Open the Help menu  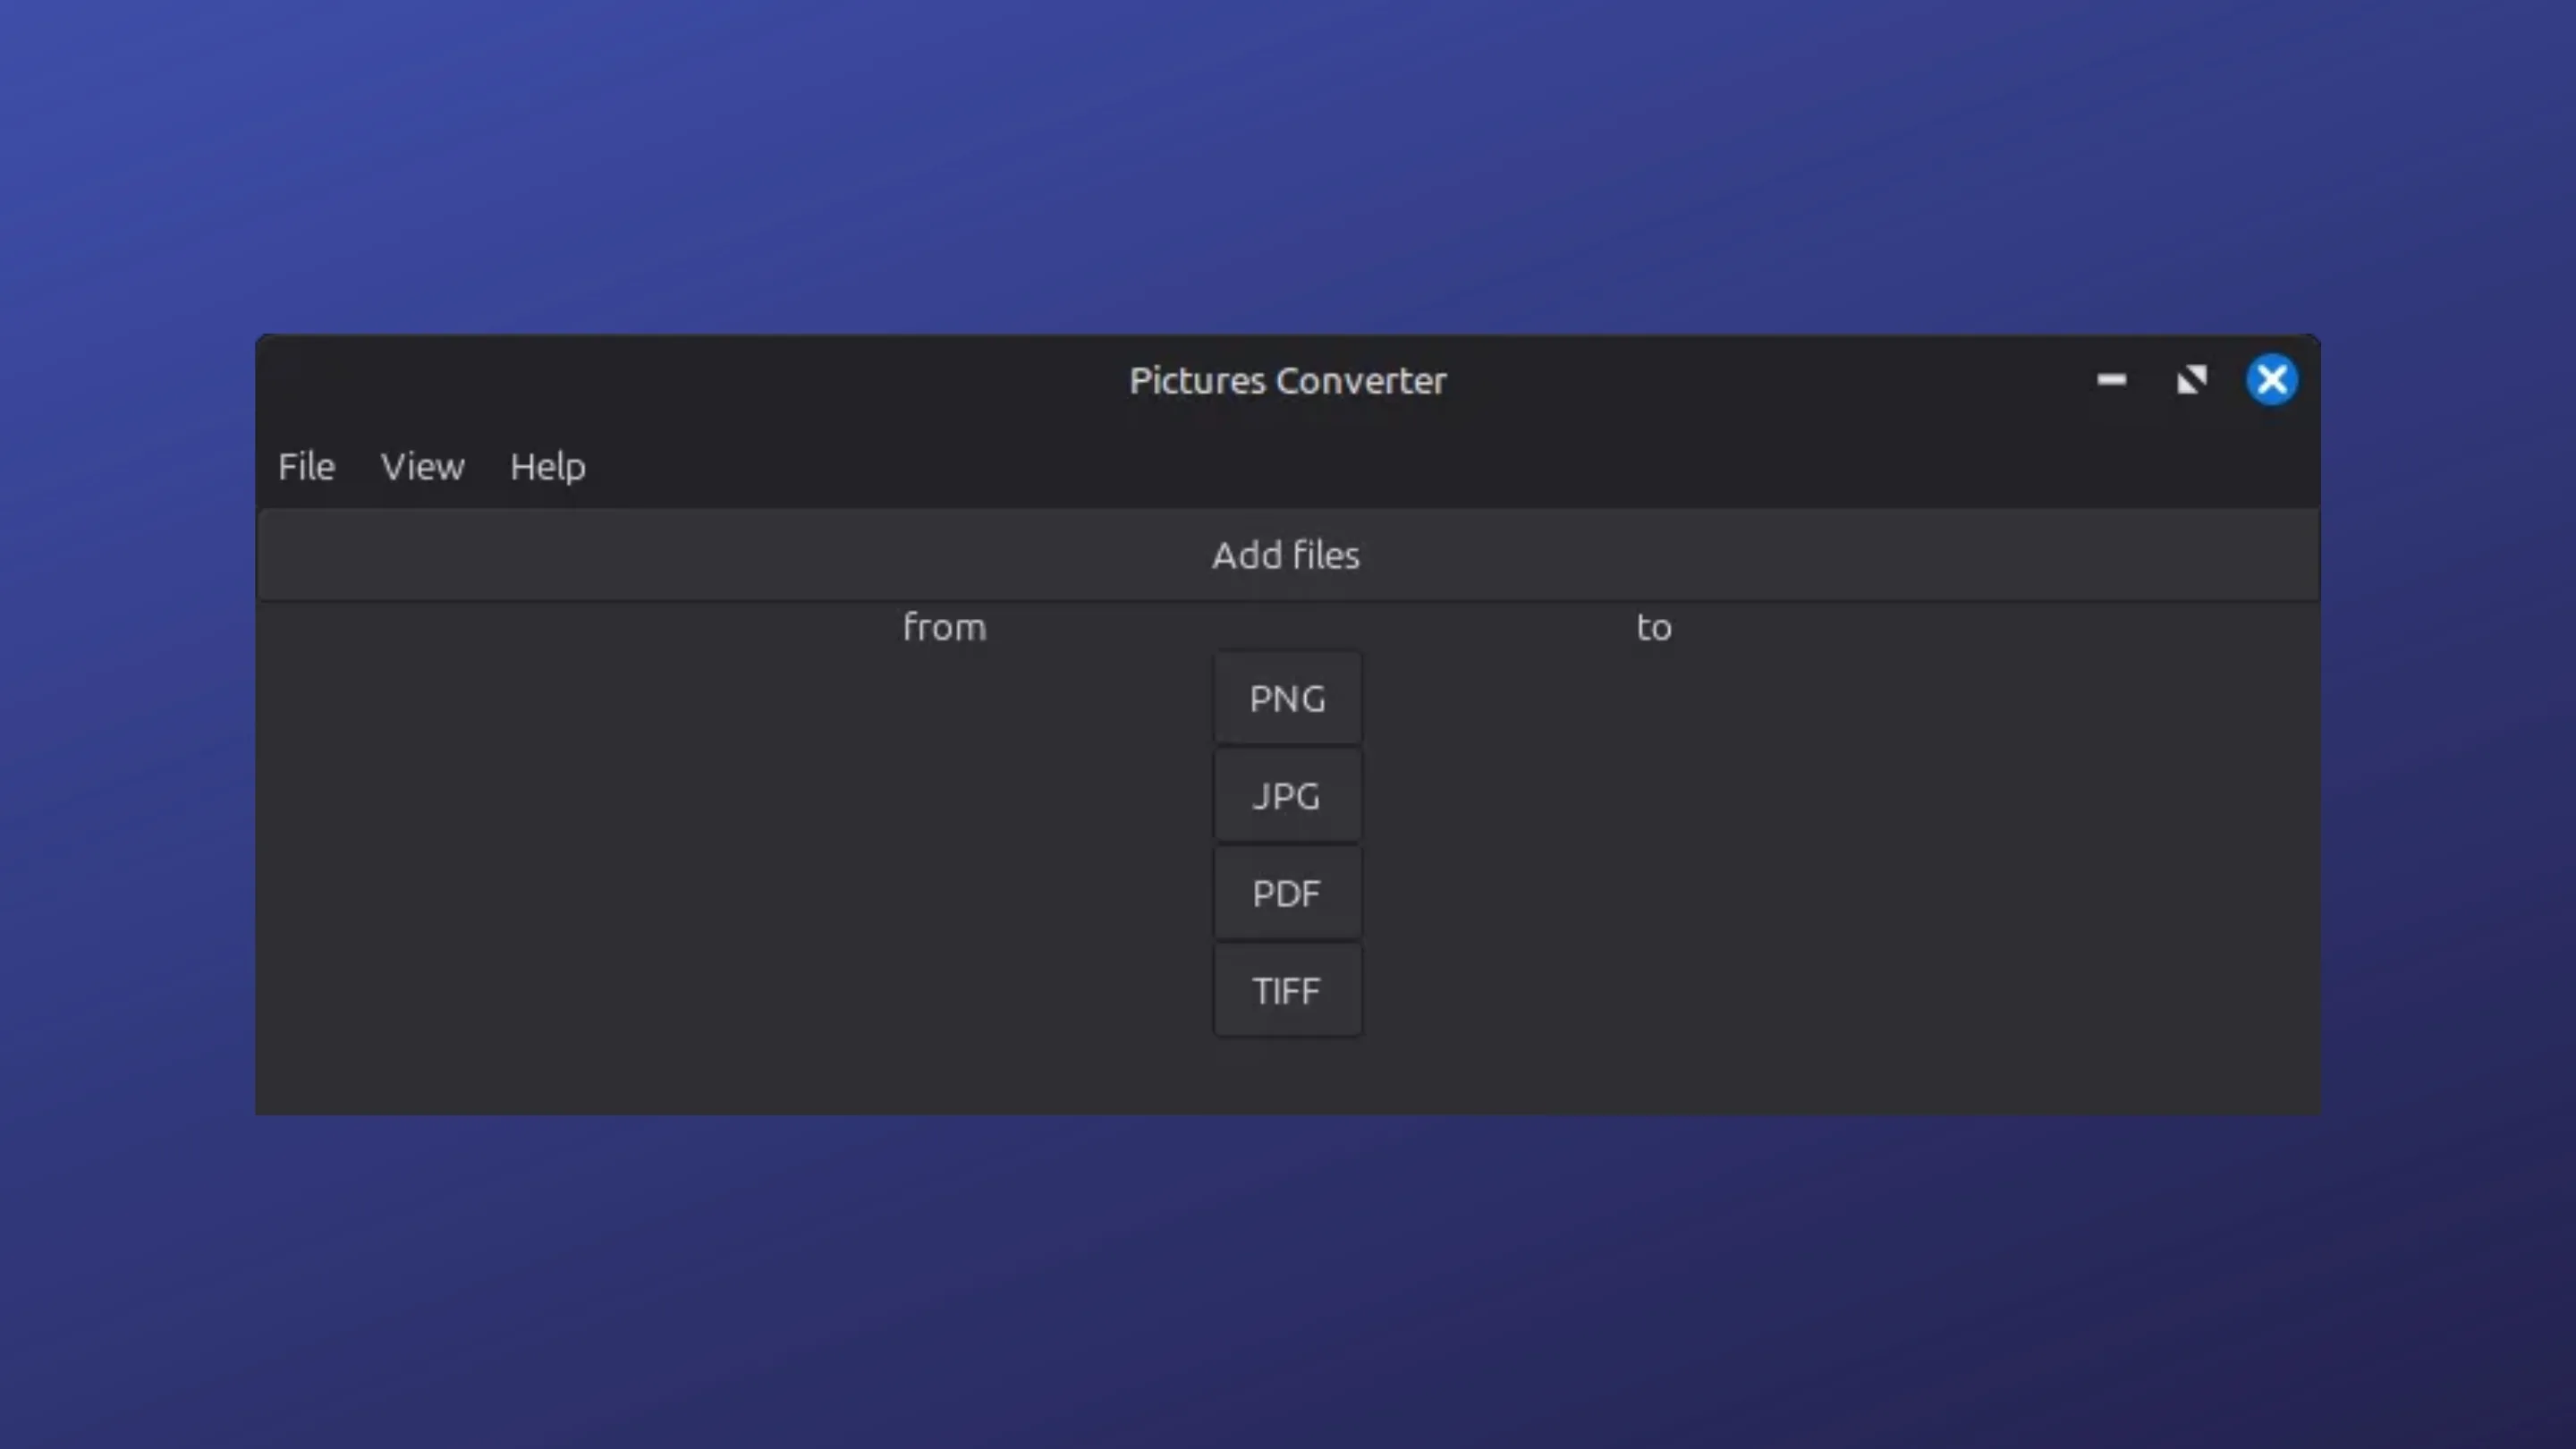[x=547, y=466]
